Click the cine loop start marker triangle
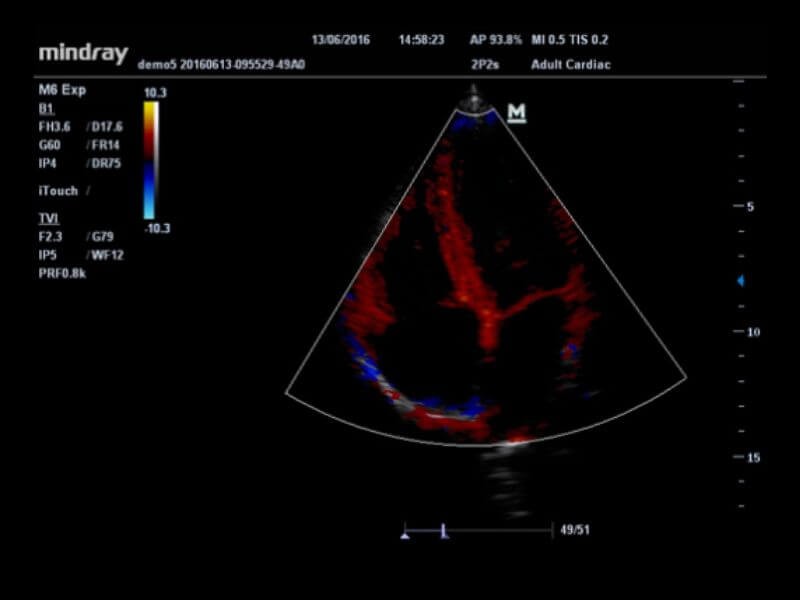The width and height of the screenshot is (800, 600). point(405,536)
